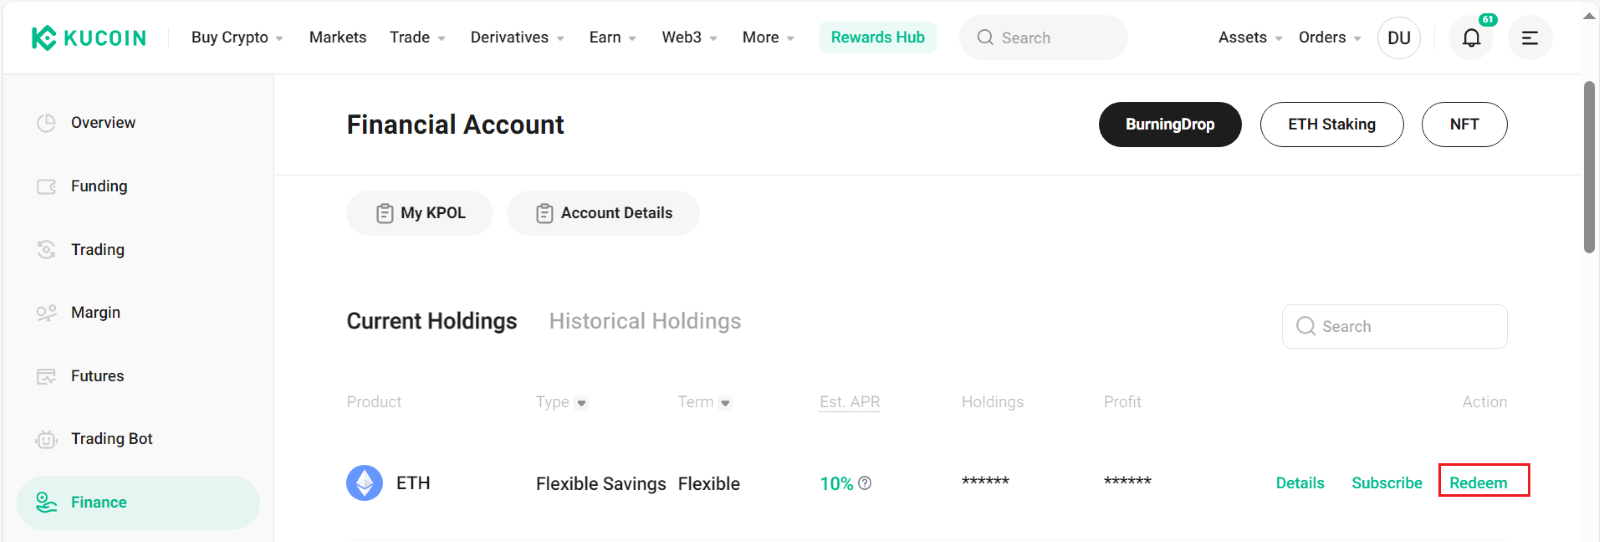Click the Futures sidebar icon
This screenshot has width=1600, height=542.
click(46, 376)
